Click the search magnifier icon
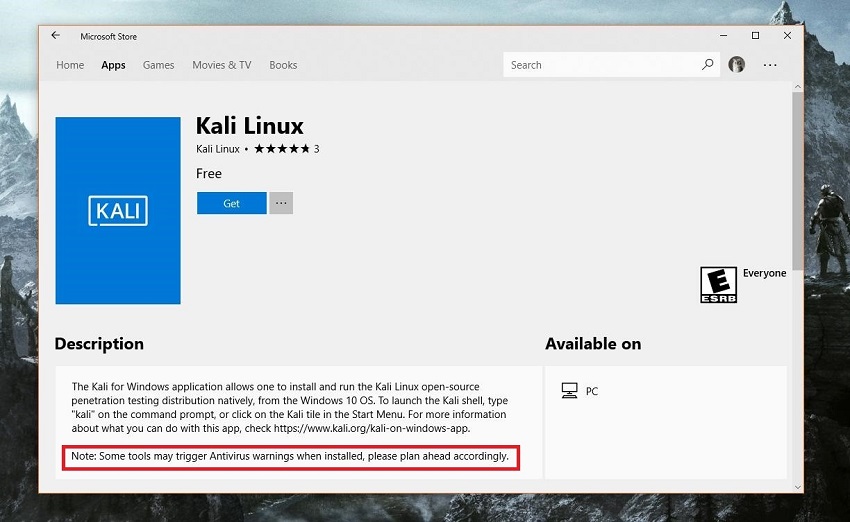The width and height of the screenshot is (850, 522). 708,65
